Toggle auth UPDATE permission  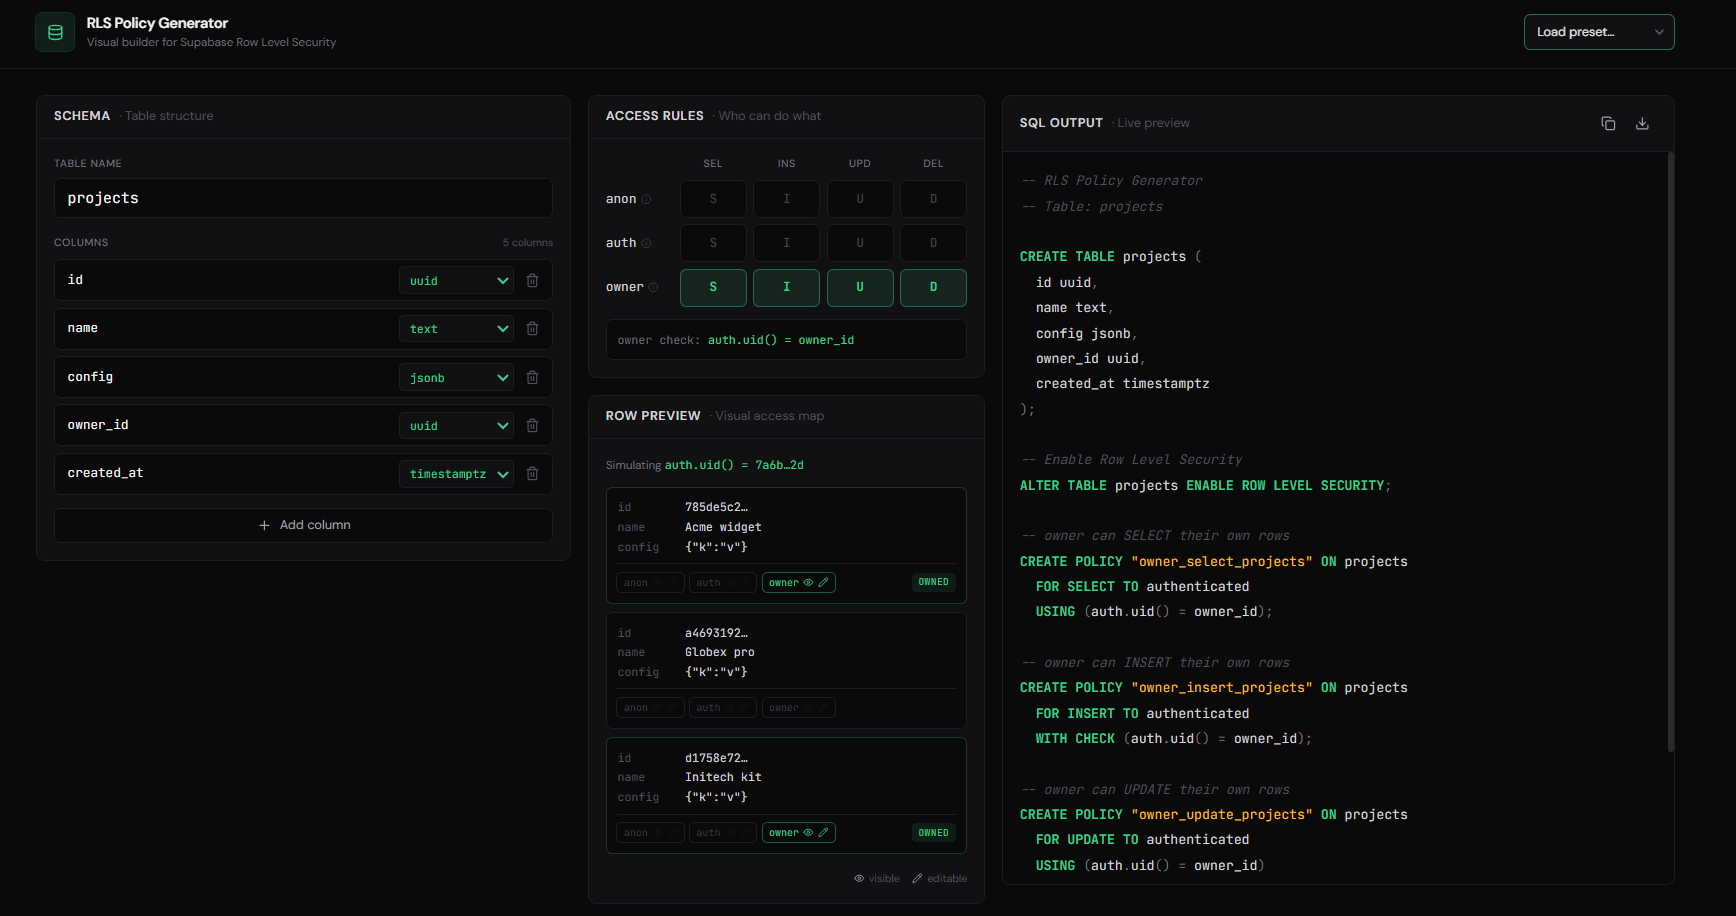click(860, 243)
